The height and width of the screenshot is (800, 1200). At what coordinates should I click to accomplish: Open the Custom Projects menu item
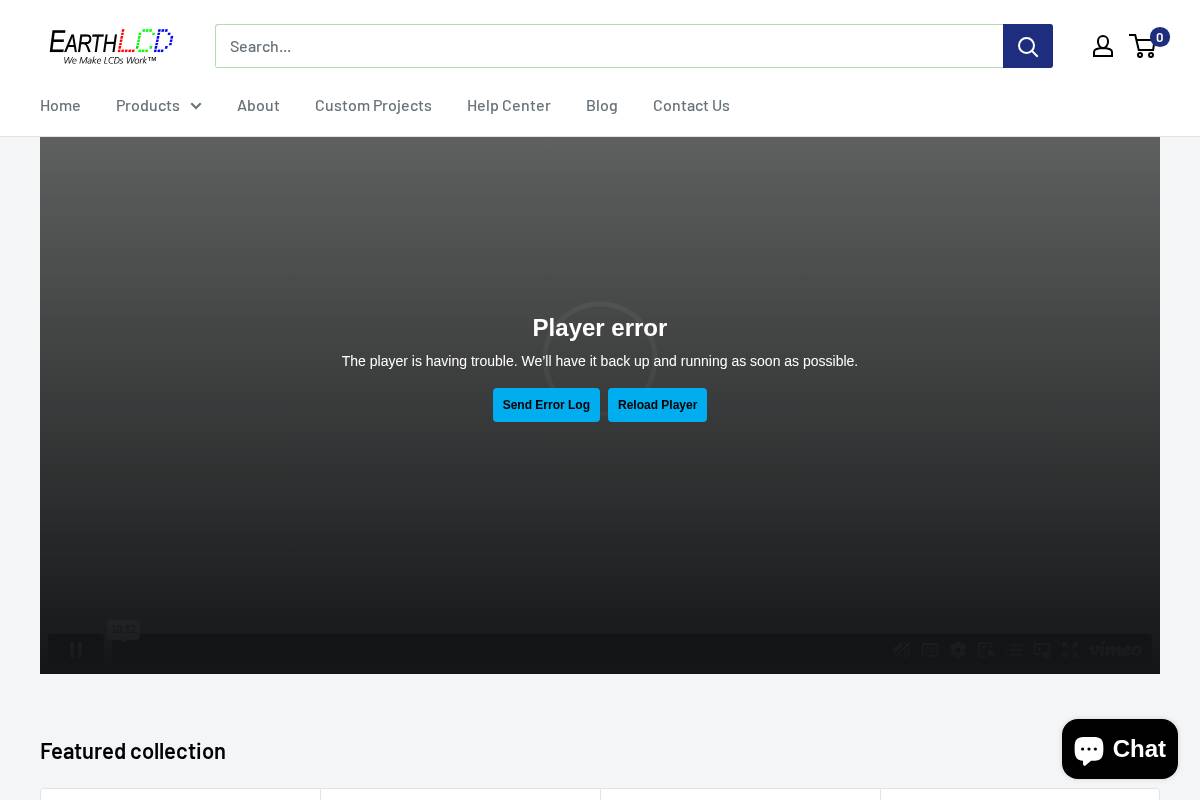click(x=373, y=105)
